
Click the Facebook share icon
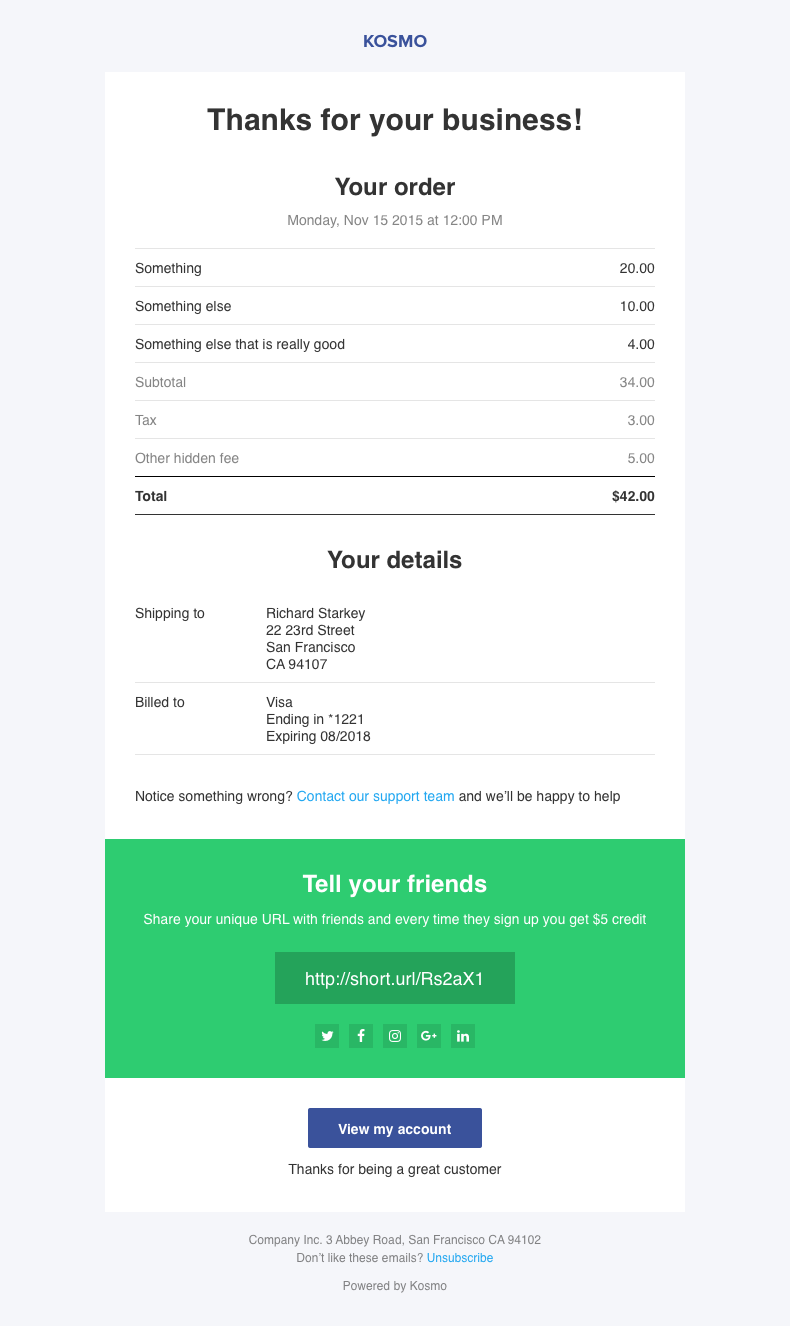coord(361,1036)
